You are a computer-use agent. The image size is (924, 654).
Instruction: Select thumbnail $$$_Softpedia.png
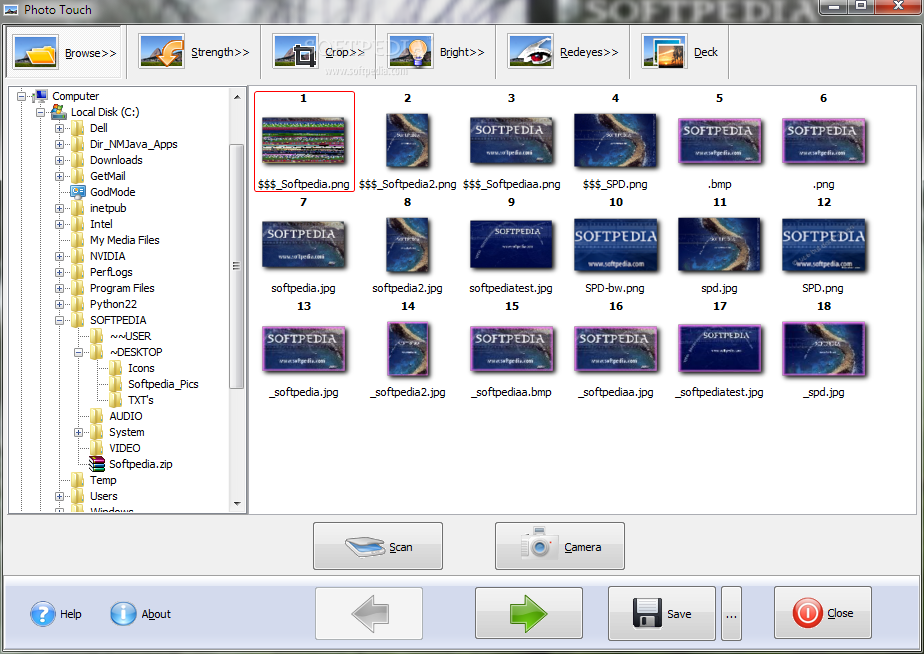pyautogui.click(x=304, y=141)
